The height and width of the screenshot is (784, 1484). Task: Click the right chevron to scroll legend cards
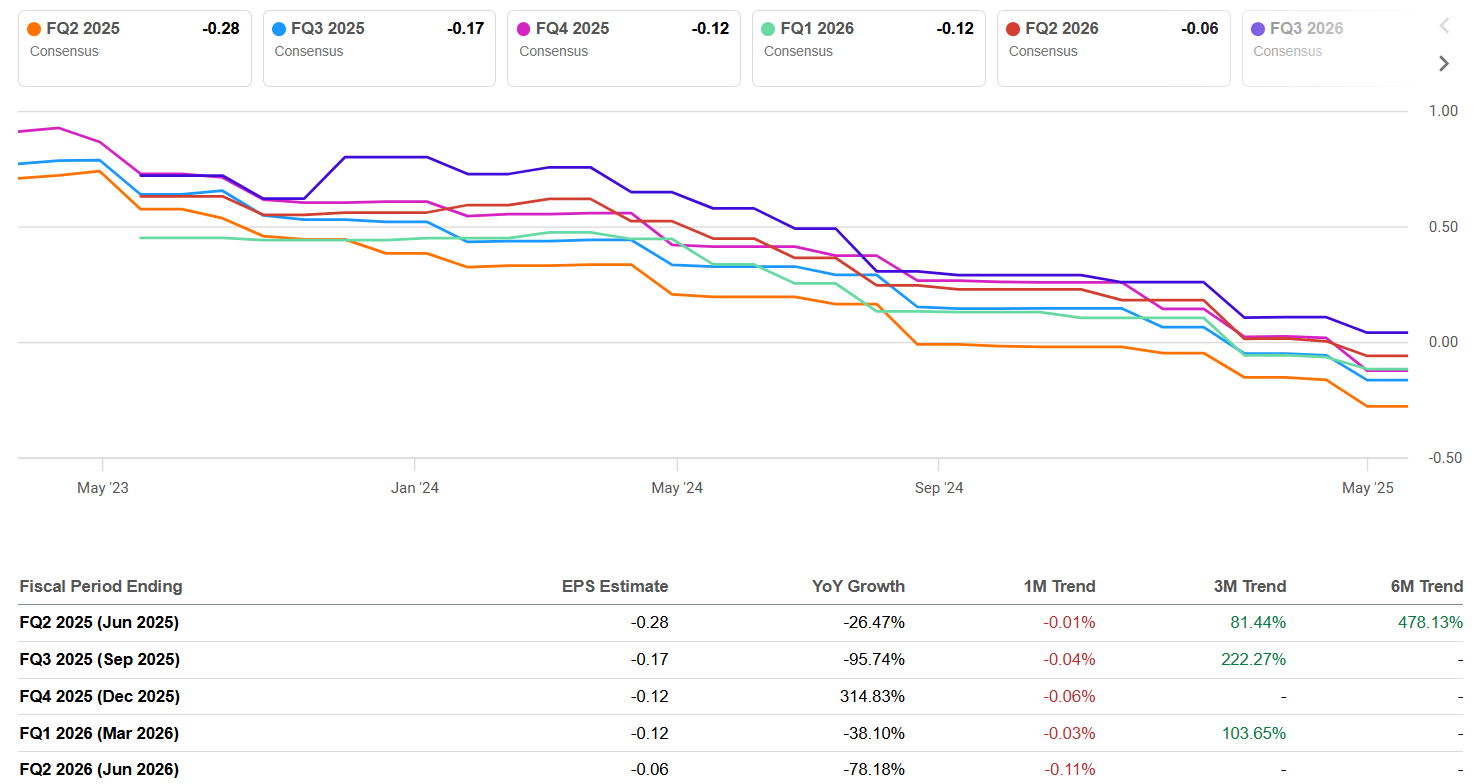(1443, 63)
